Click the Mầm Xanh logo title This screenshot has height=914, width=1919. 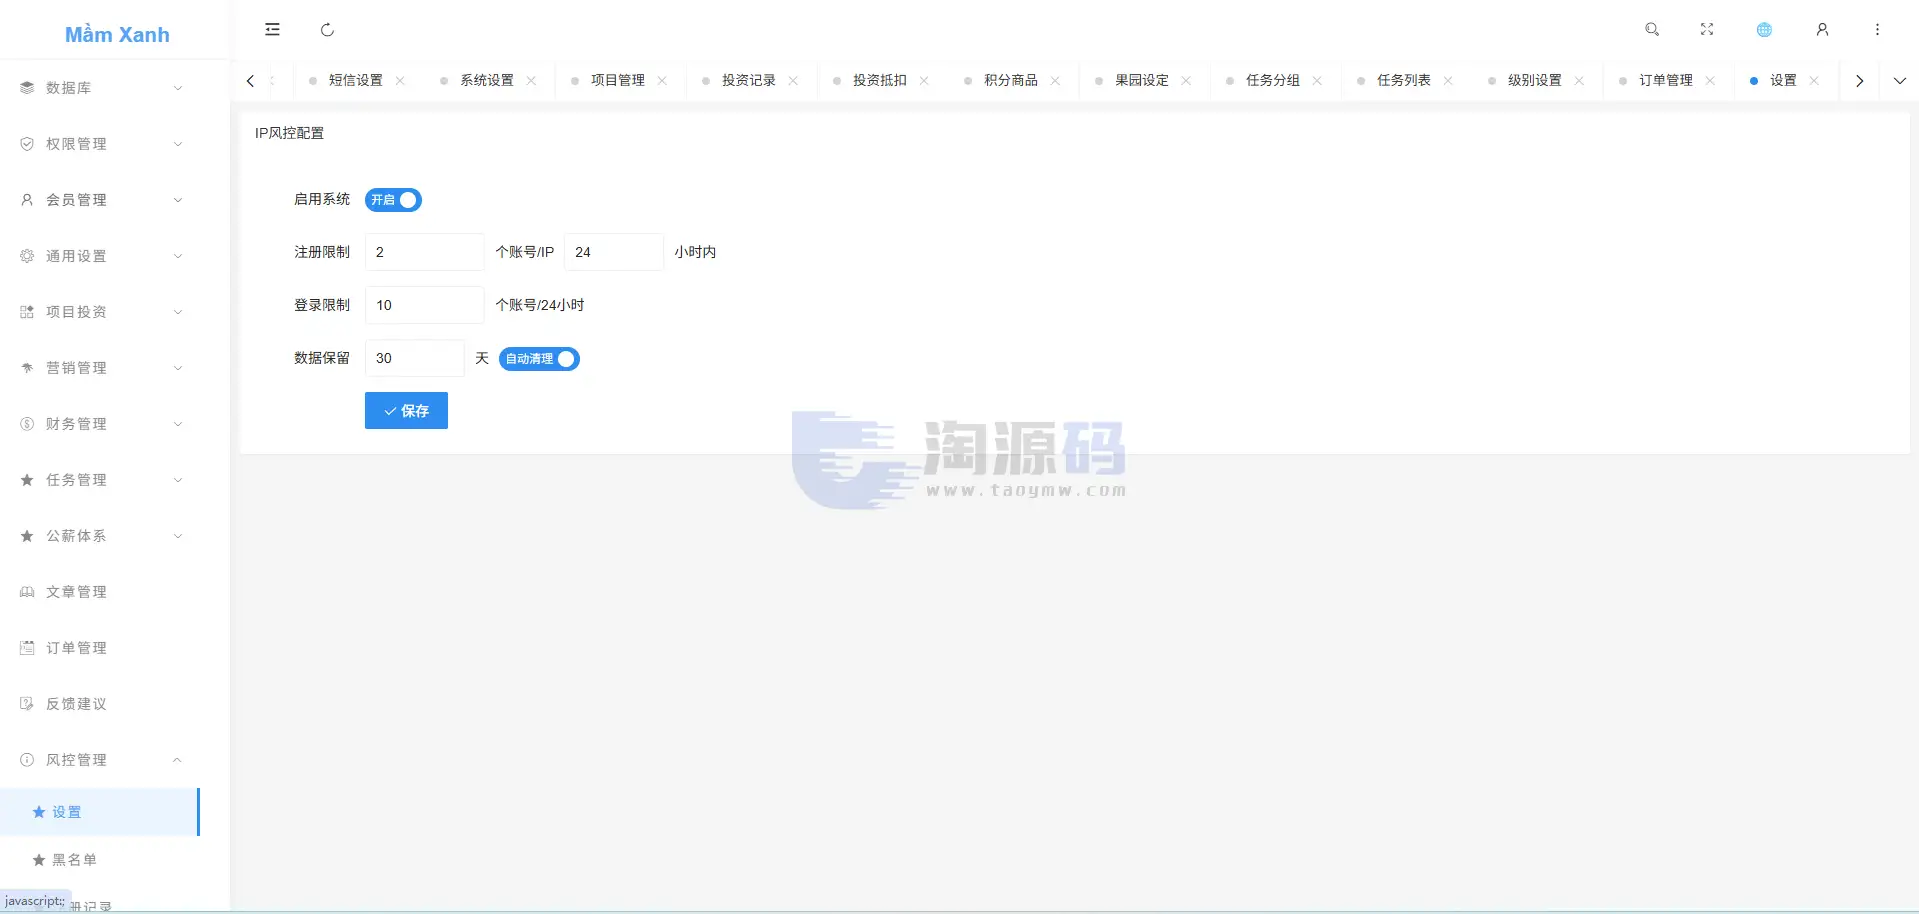(x=117, y=35)
